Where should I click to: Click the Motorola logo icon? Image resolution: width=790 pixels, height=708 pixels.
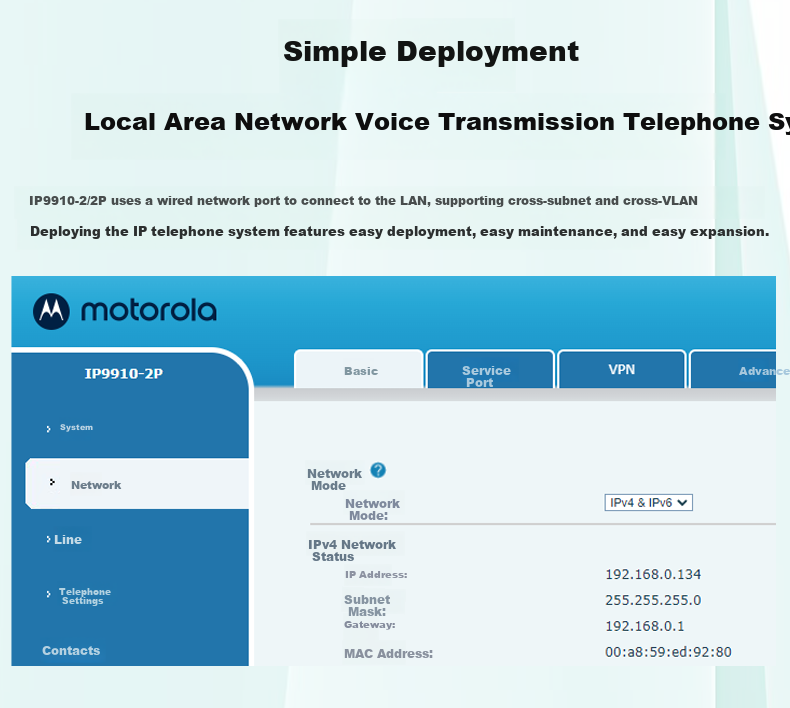tap(51, 311)
